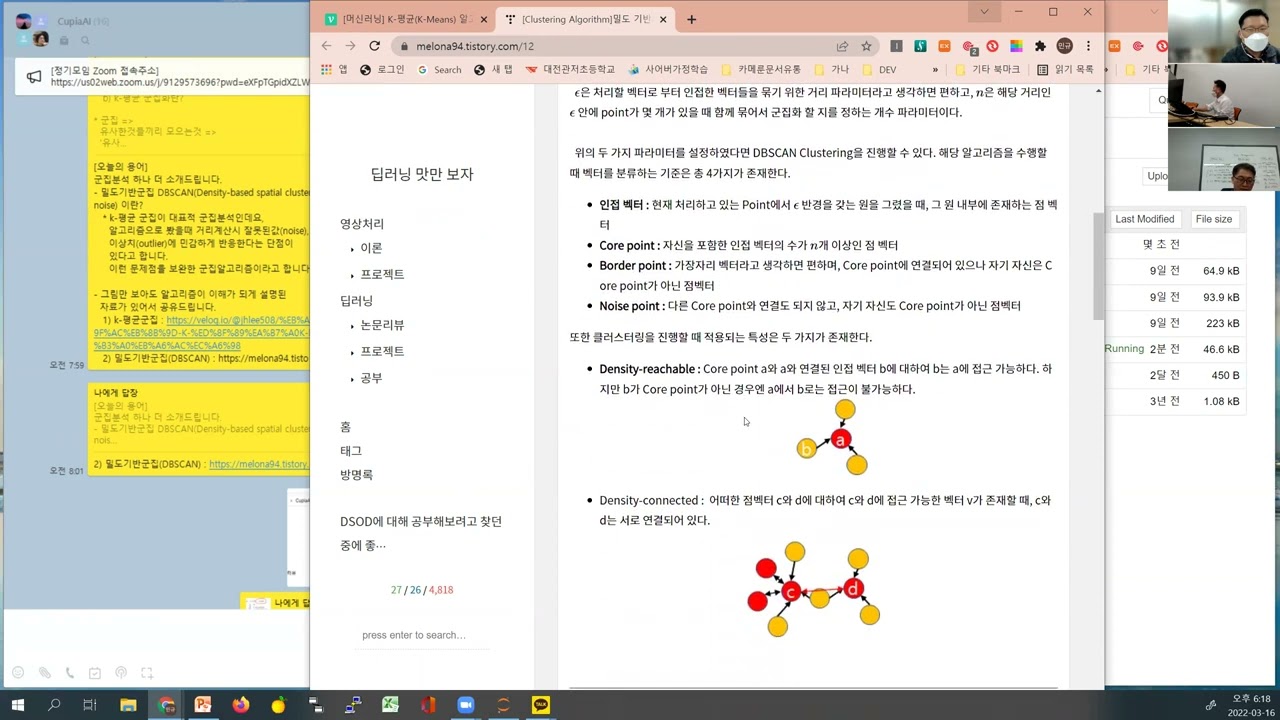
Task: Open the 읽기 목록 reading list
Action: click(1066, 70)
